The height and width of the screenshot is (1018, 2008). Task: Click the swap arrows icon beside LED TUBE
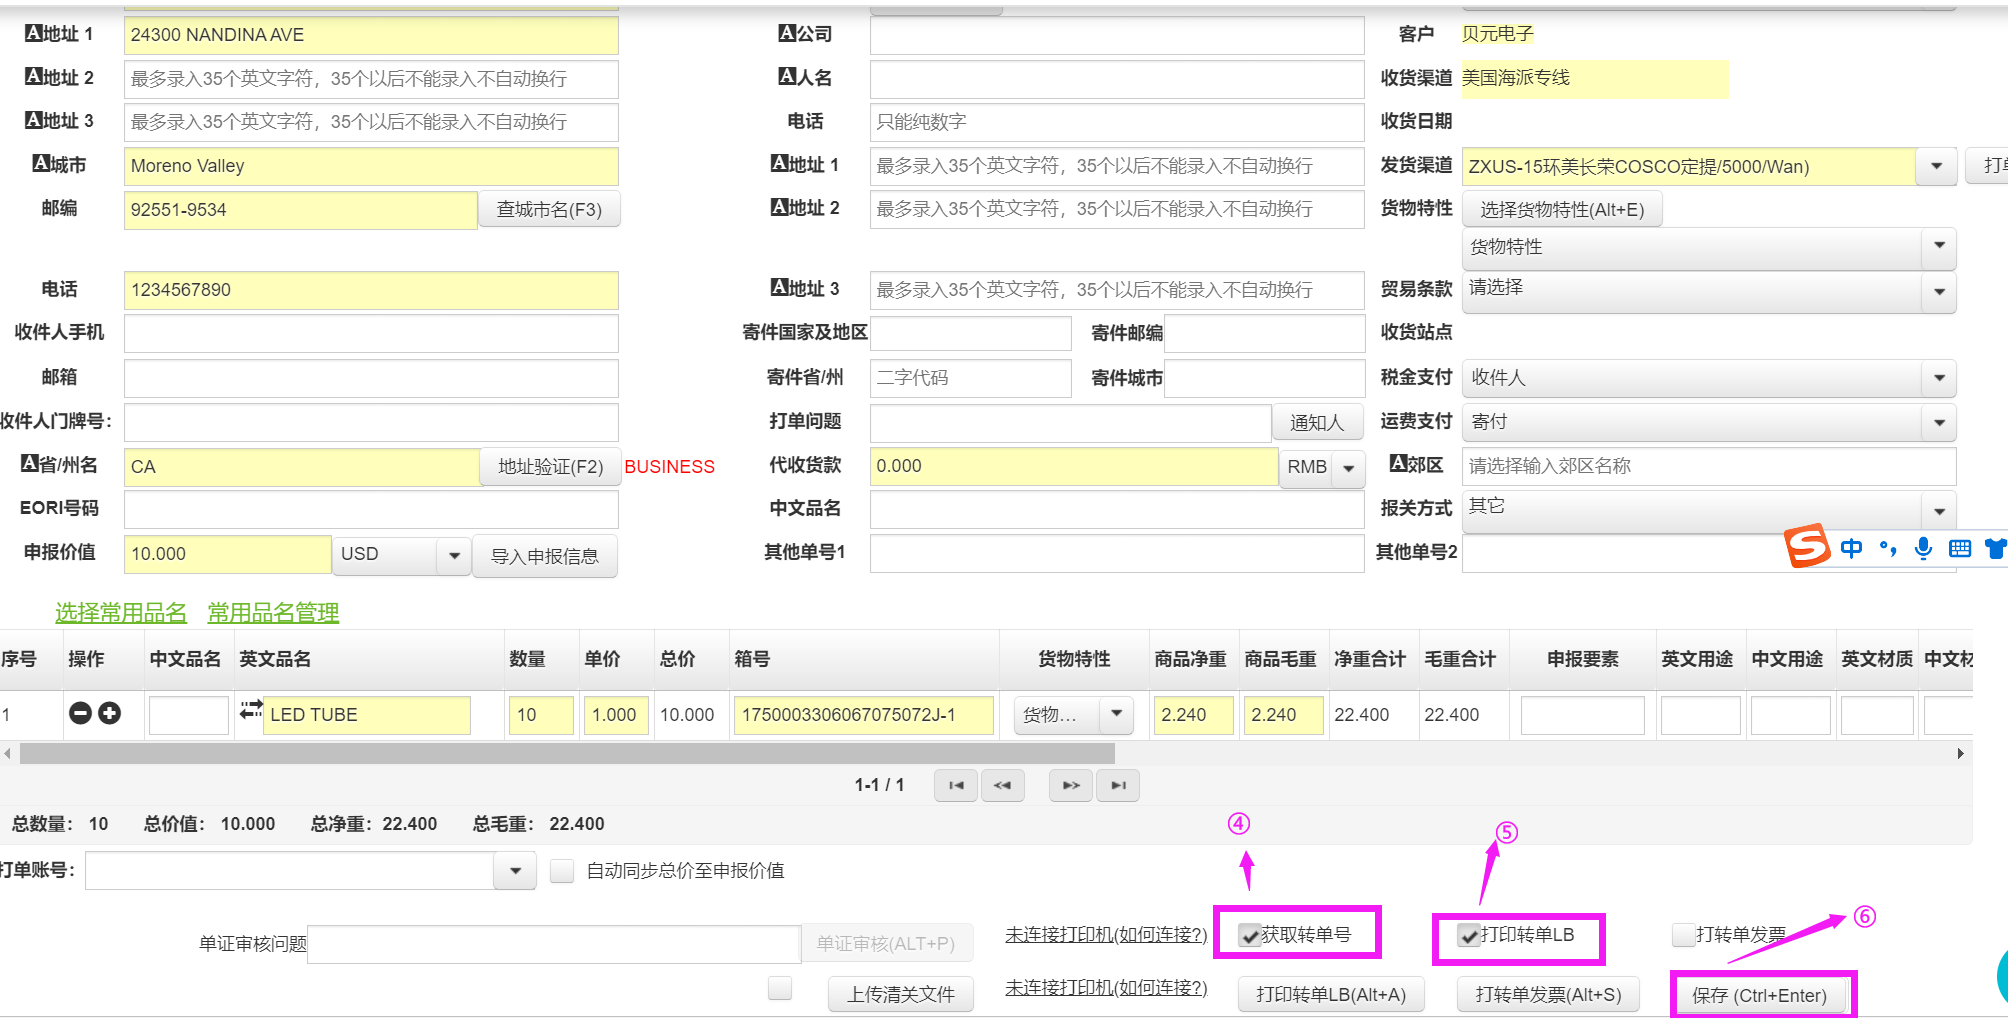251,710
